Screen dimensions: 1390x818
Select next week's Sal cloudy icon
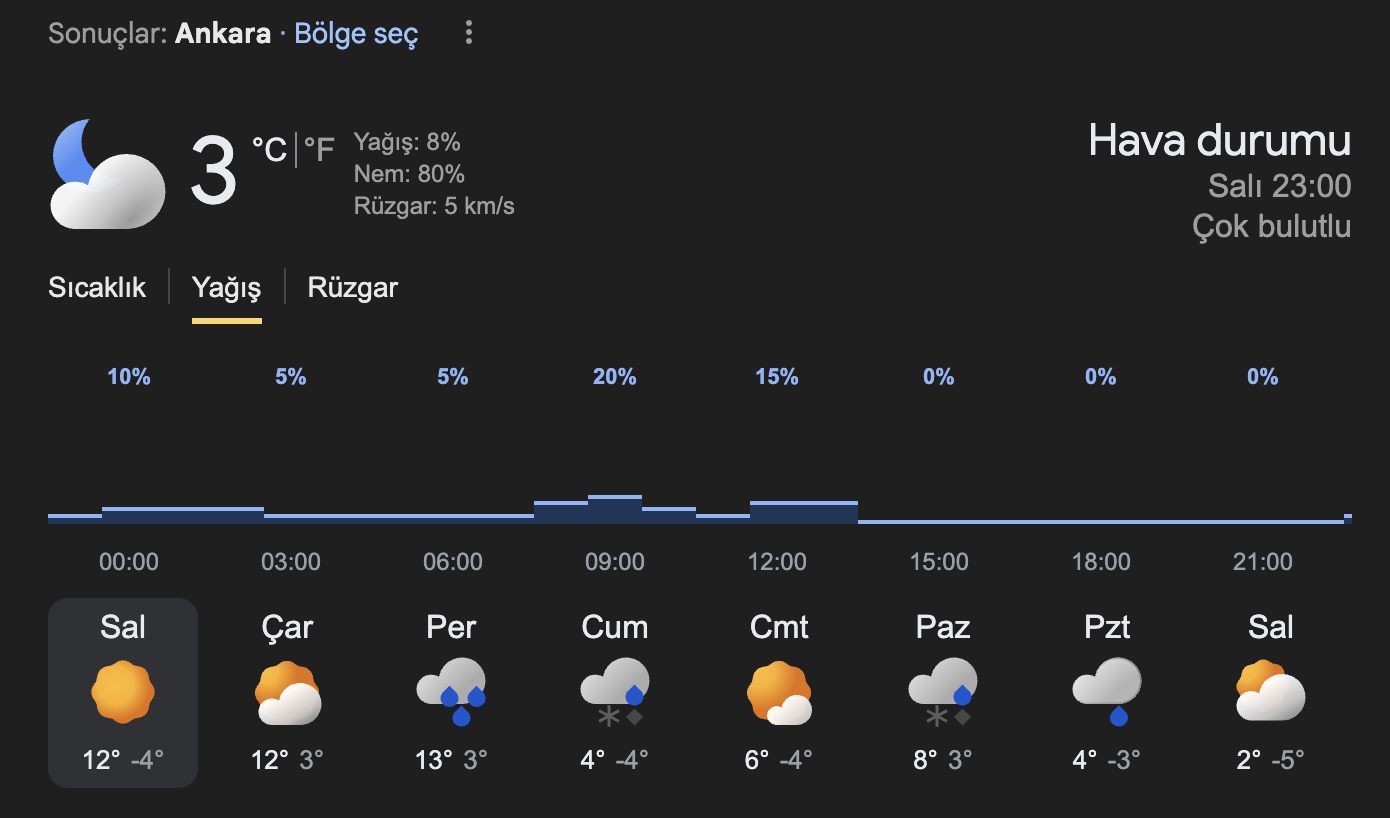tap(1270, 692)
